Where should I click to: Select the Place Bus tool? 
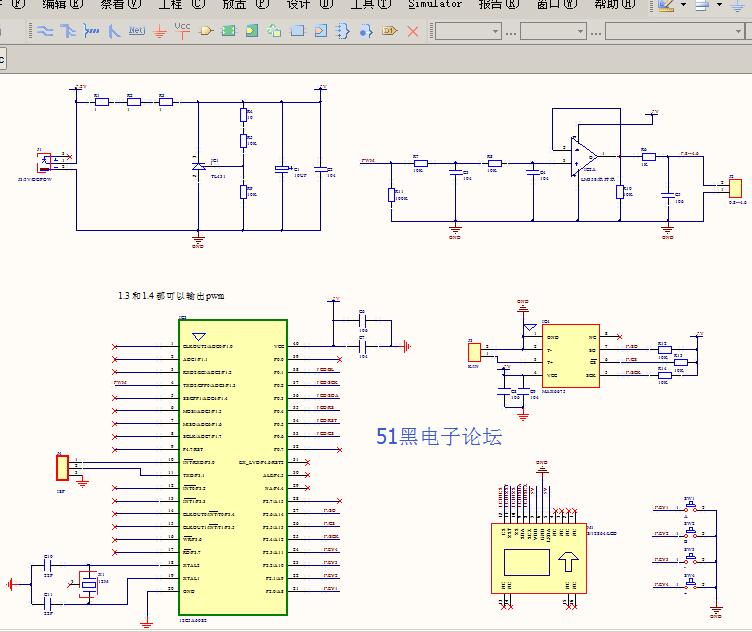68,31
